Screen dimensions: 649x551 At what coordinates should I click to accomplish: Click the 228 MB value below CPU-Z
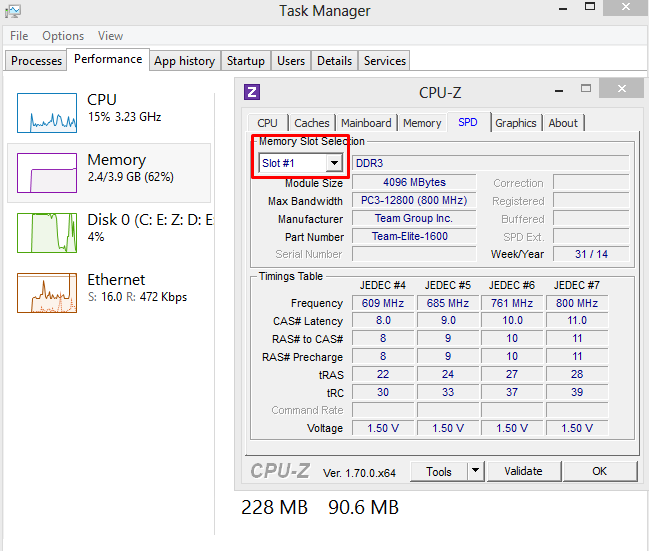coord(274,508)
